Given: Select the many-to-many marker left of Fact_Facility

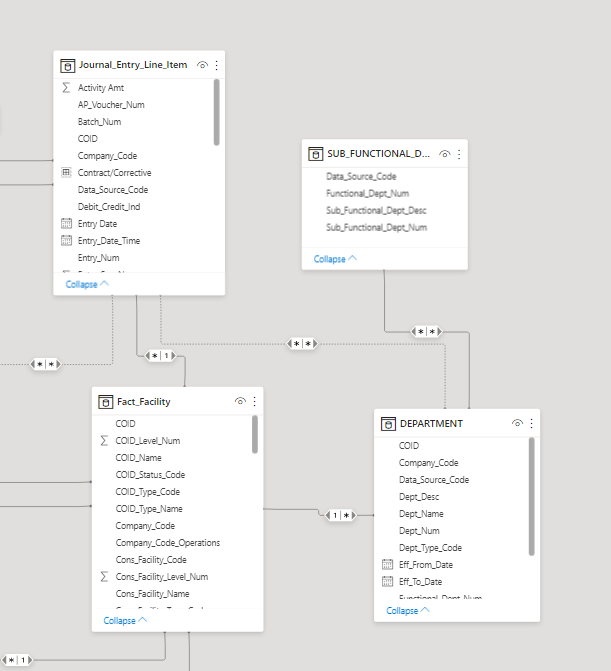Looking at the screenshot, I should coord(45,364).
